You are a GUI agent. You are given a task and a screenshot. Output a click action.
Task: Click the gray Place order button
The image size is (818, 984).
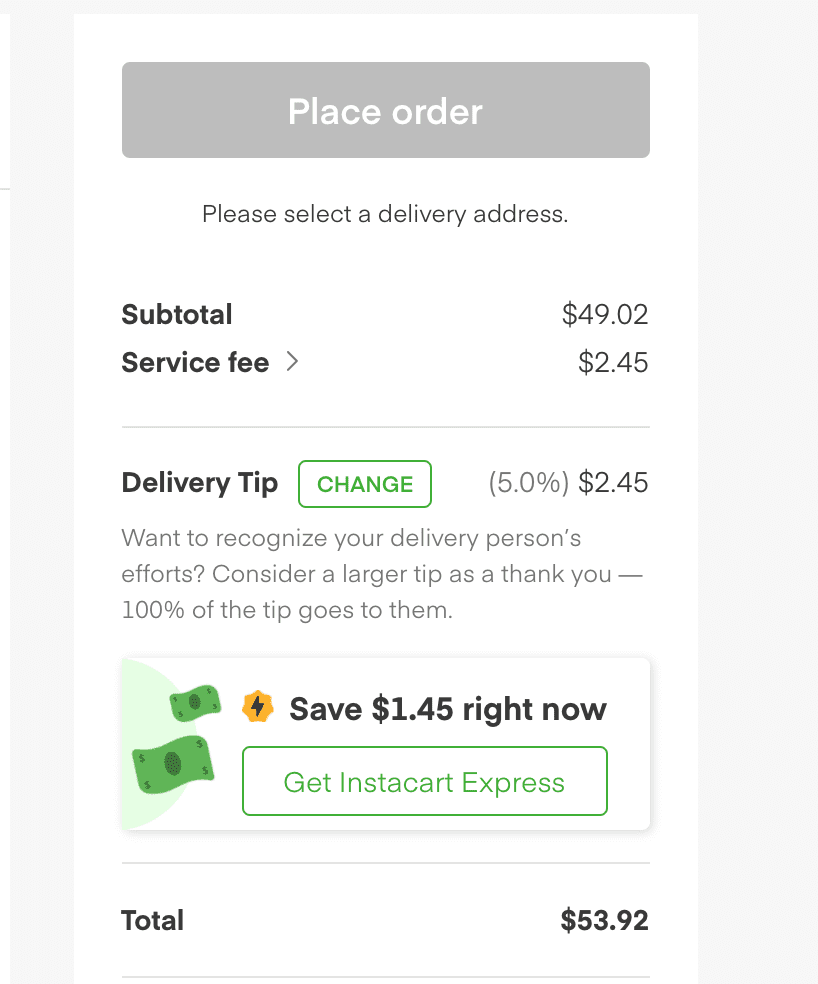point(385,110)
